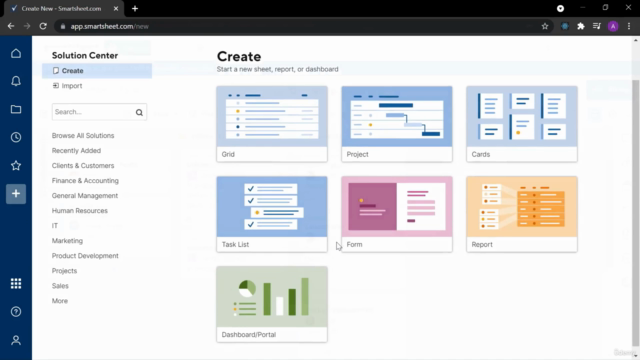The width and height of the screenshot is (640, 360).
Task: Create a new Grid sheet
Action: (x=272, y=124)
